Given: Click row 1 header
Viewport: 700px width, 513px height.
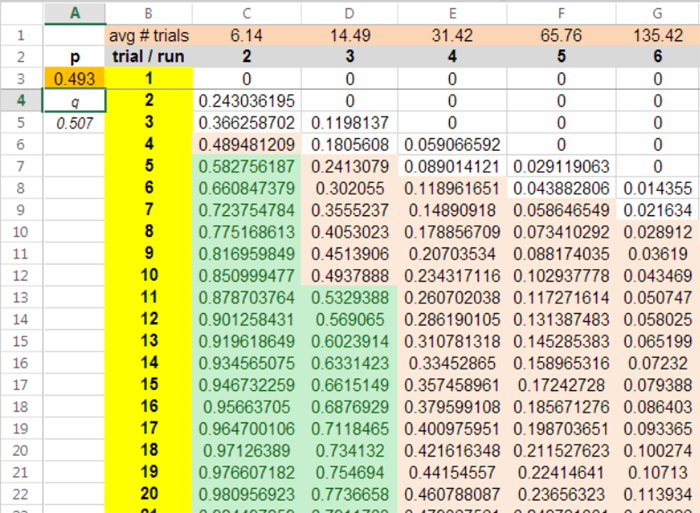Looking at the screenshot, I should point(21,35).
